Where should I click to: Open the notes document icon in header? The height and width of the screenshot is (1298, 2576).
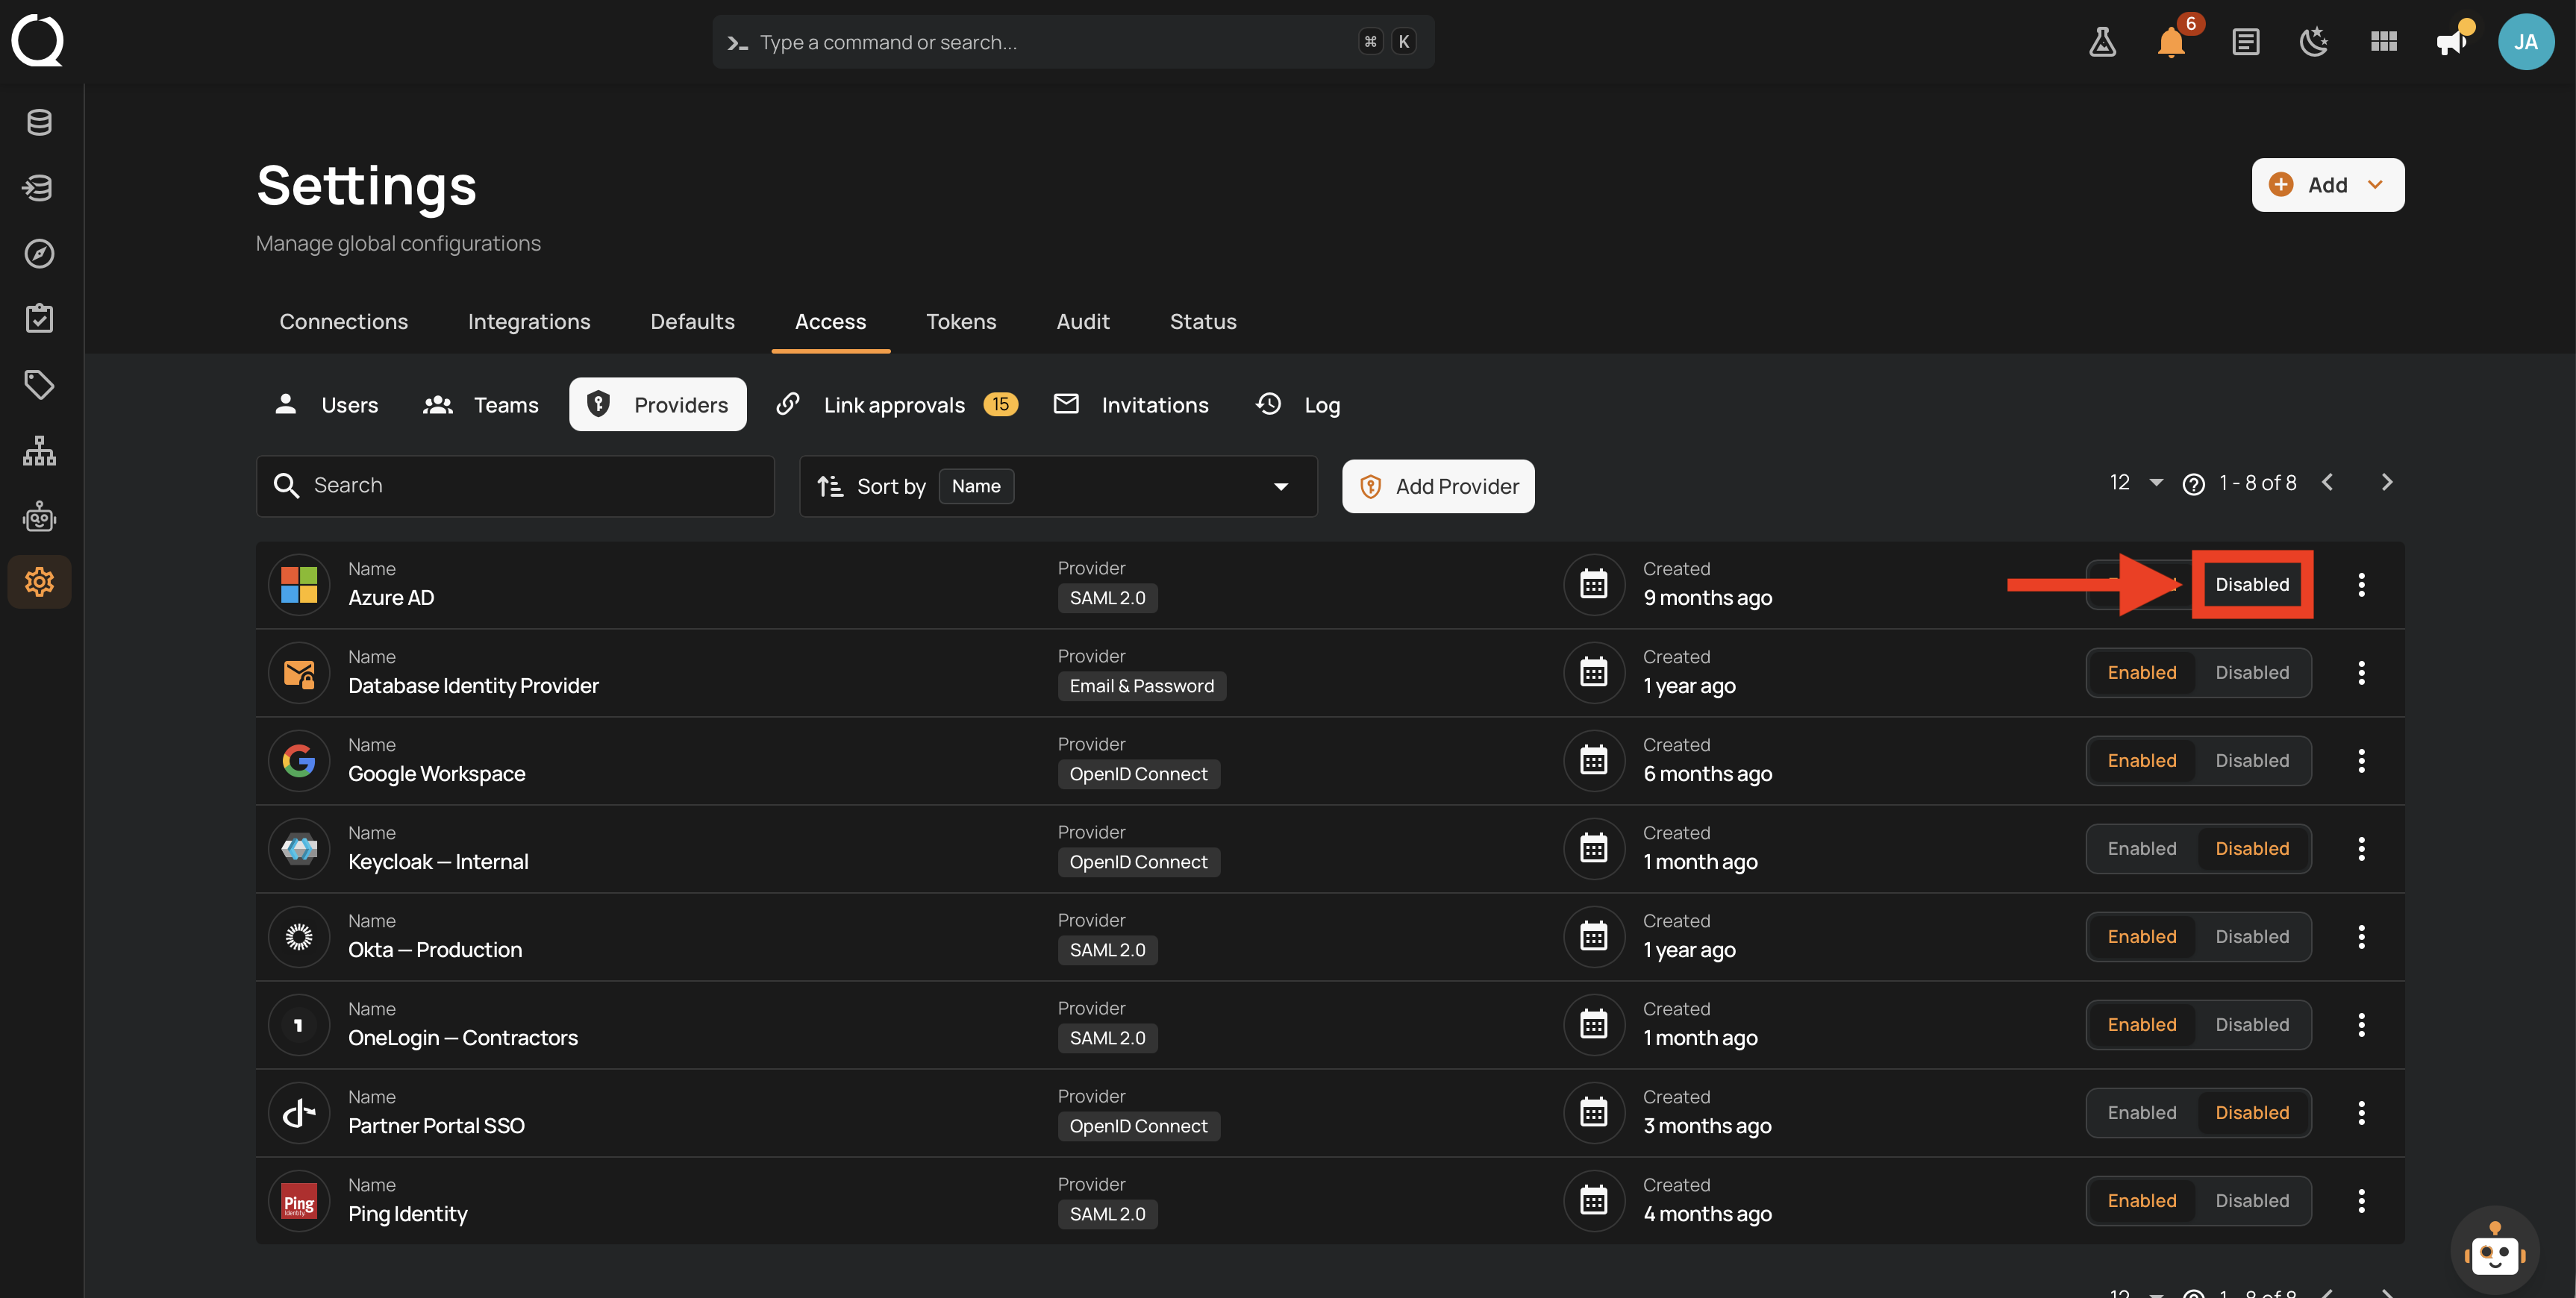(x=2245, y=42)
